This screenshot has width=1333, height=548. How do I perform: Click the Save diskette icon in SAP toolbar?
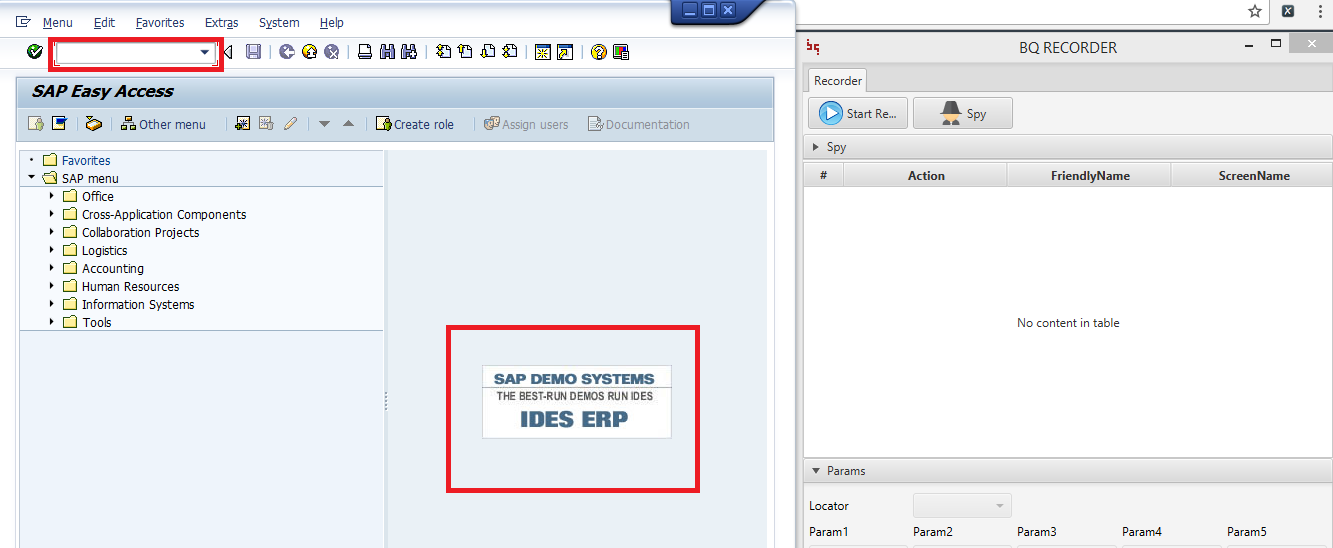253,52
